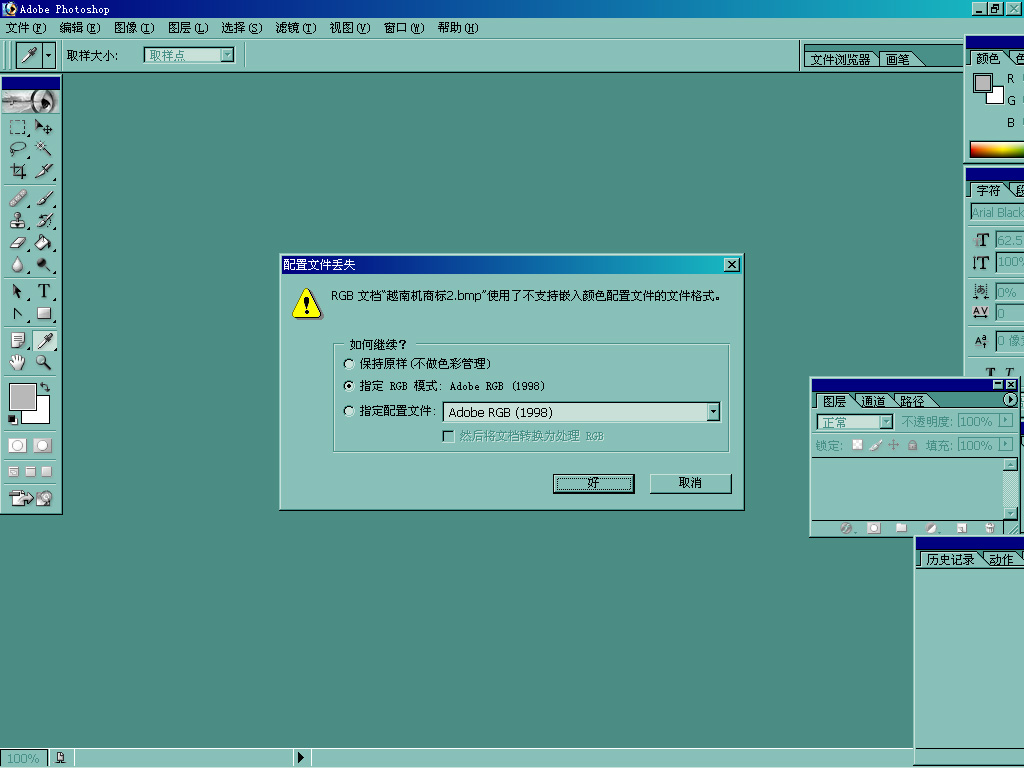Select the Eraser tool
The height and width of the screenshot is (768, 1024).
pos(18,242)
